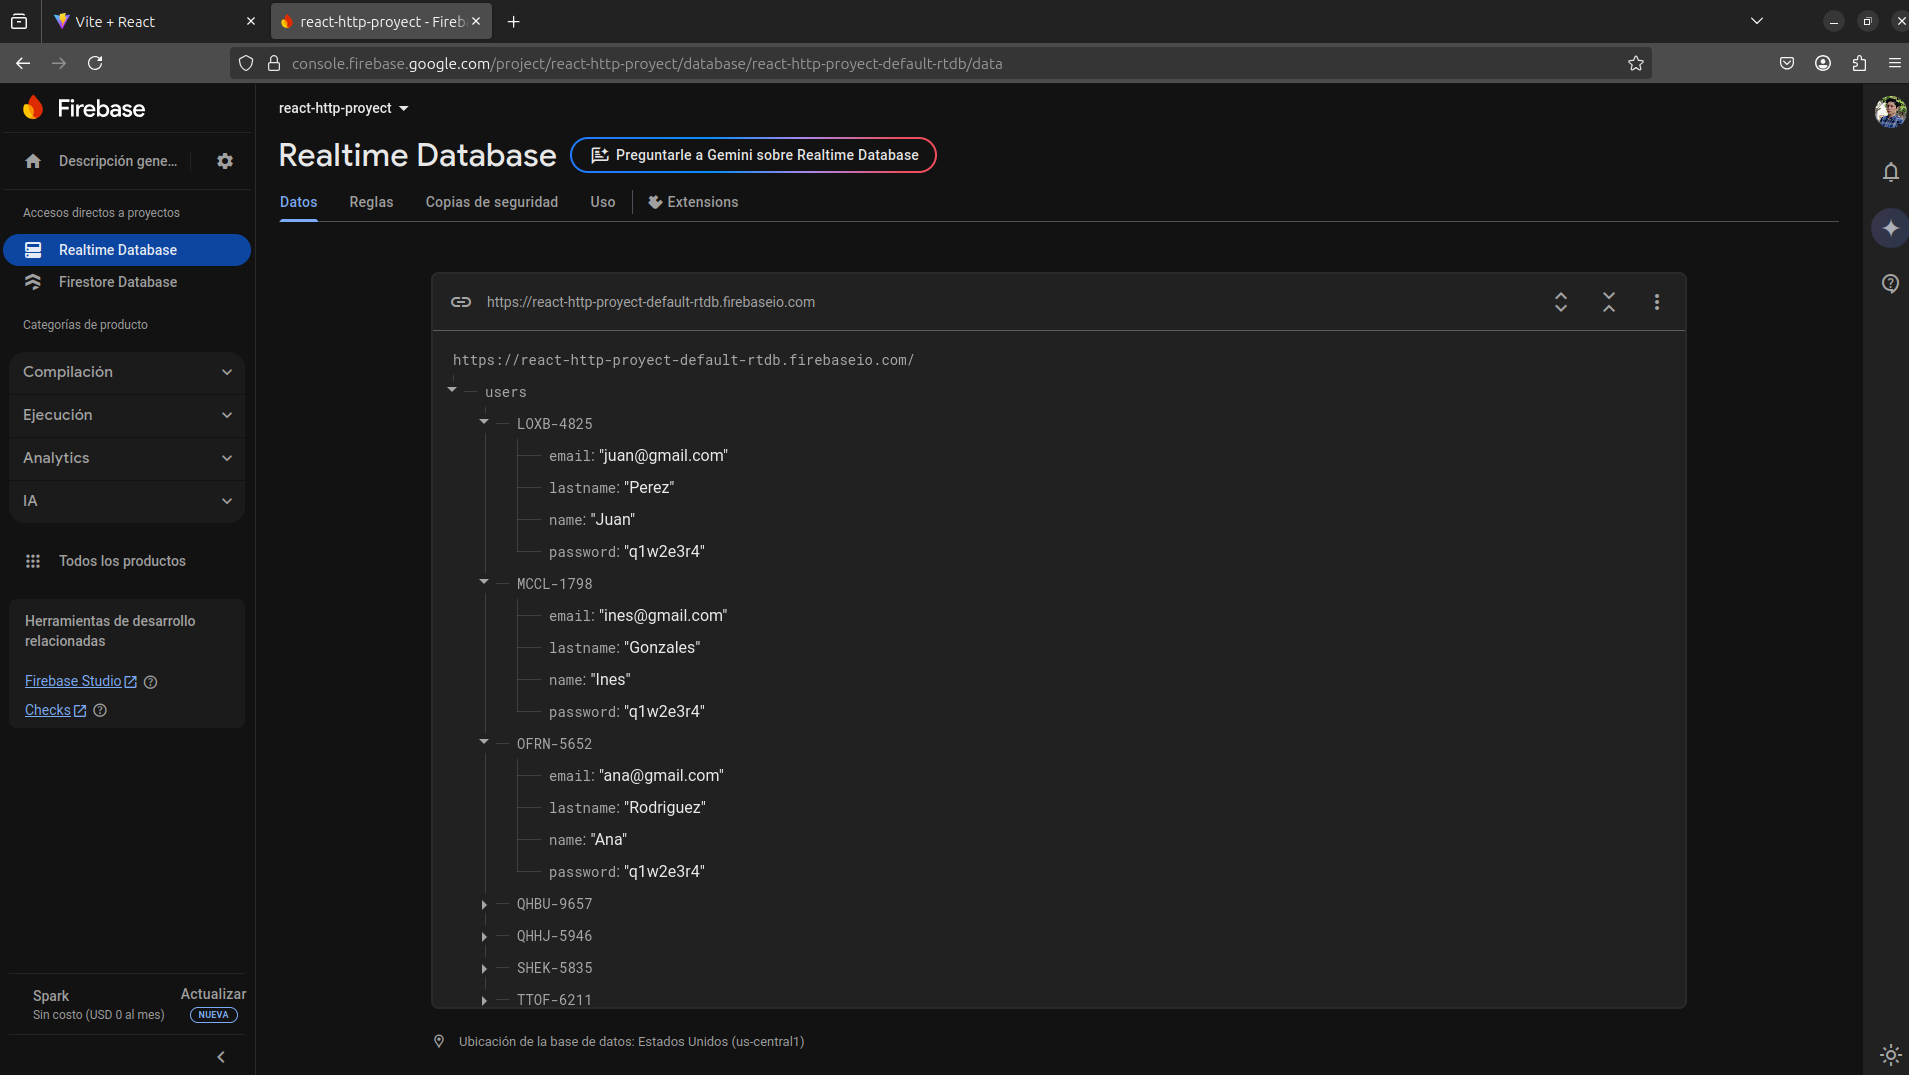Viewport: 1909px width, 1075px height.
Task: Click the database URL link in header
Action: pyautogui.click(x=651, y=302)
